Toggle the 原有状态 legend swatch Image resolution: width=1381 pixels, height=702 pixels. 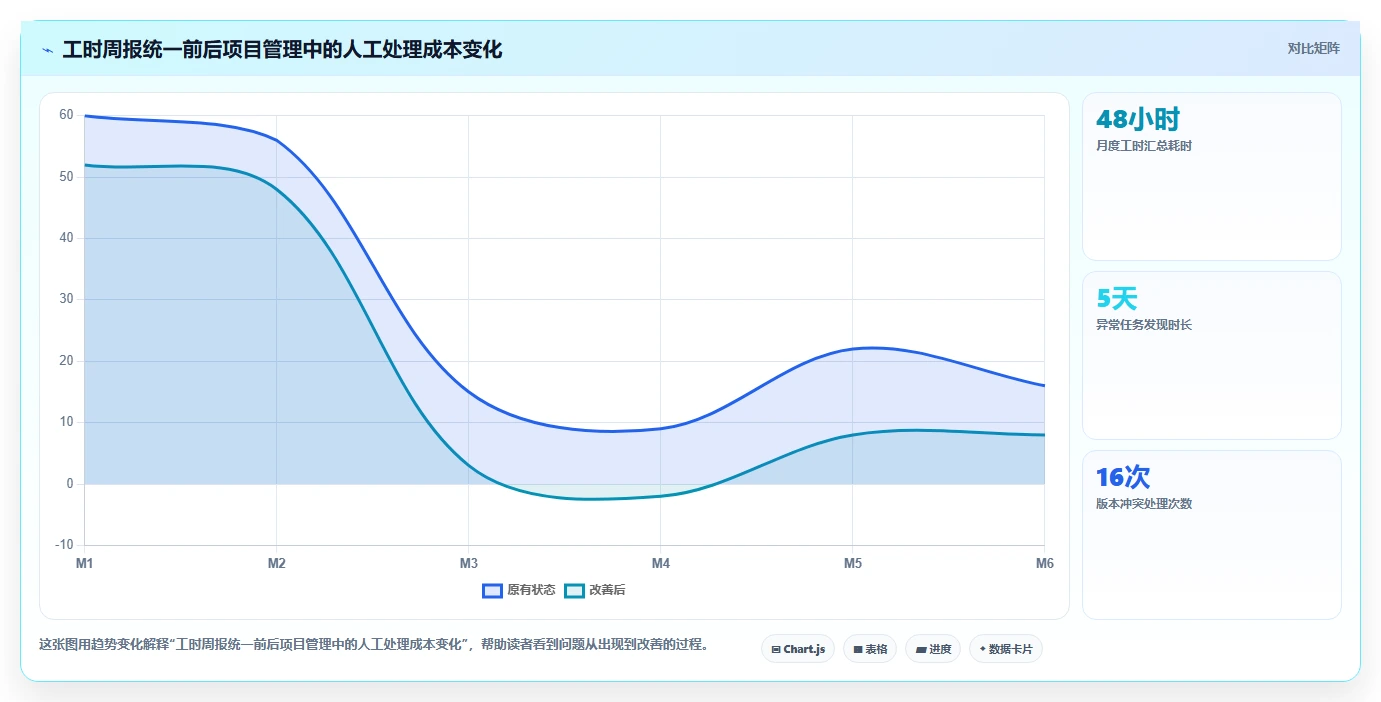[x=492, y=590]
